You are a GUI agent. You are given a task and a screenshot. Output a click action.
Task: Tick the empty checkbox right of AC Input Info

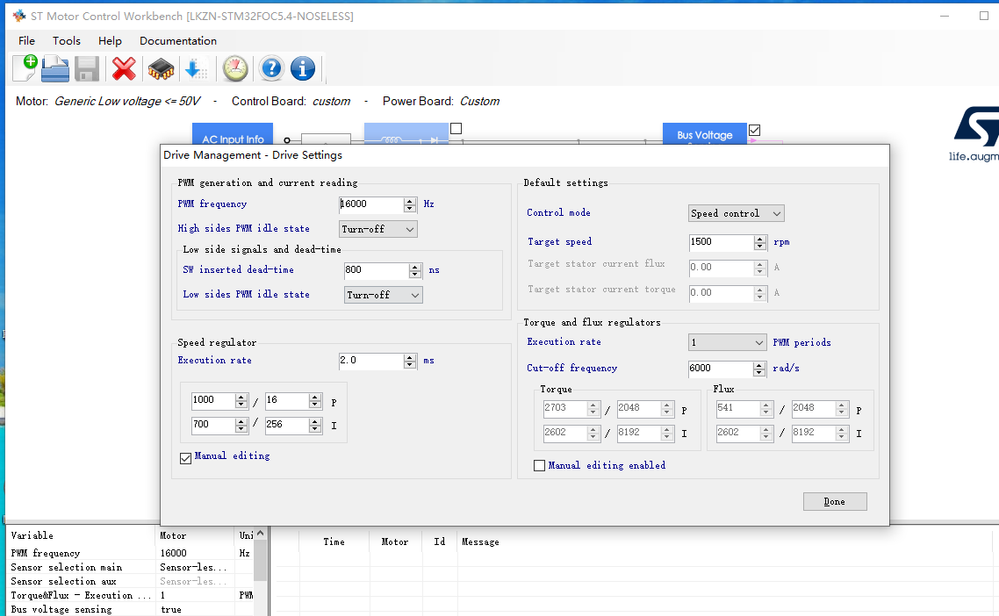pos(456,129)
